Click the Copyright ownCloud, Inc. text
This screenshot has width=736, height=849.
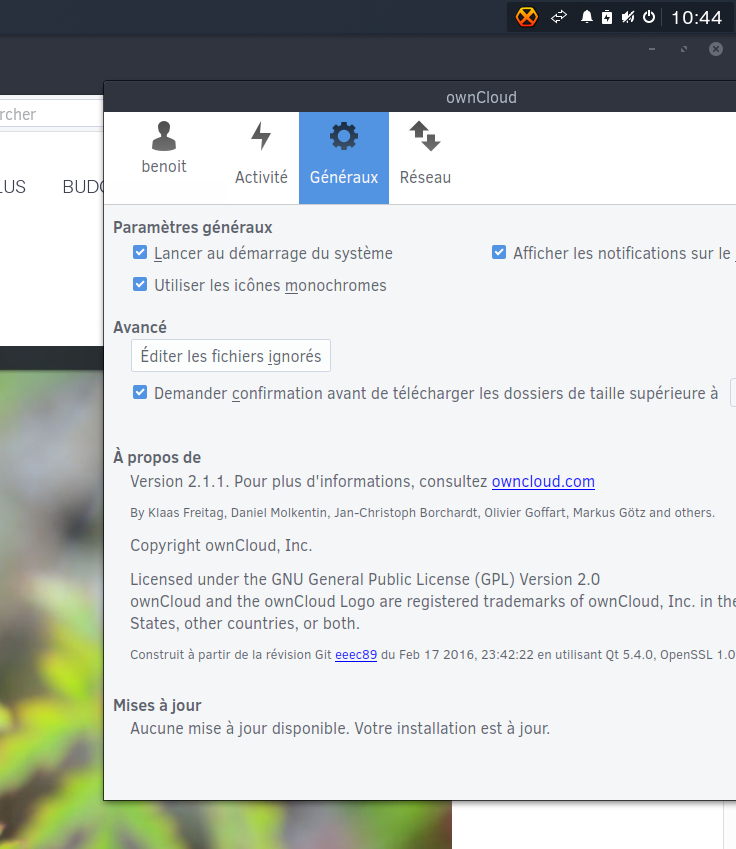(x=221, y=545)
